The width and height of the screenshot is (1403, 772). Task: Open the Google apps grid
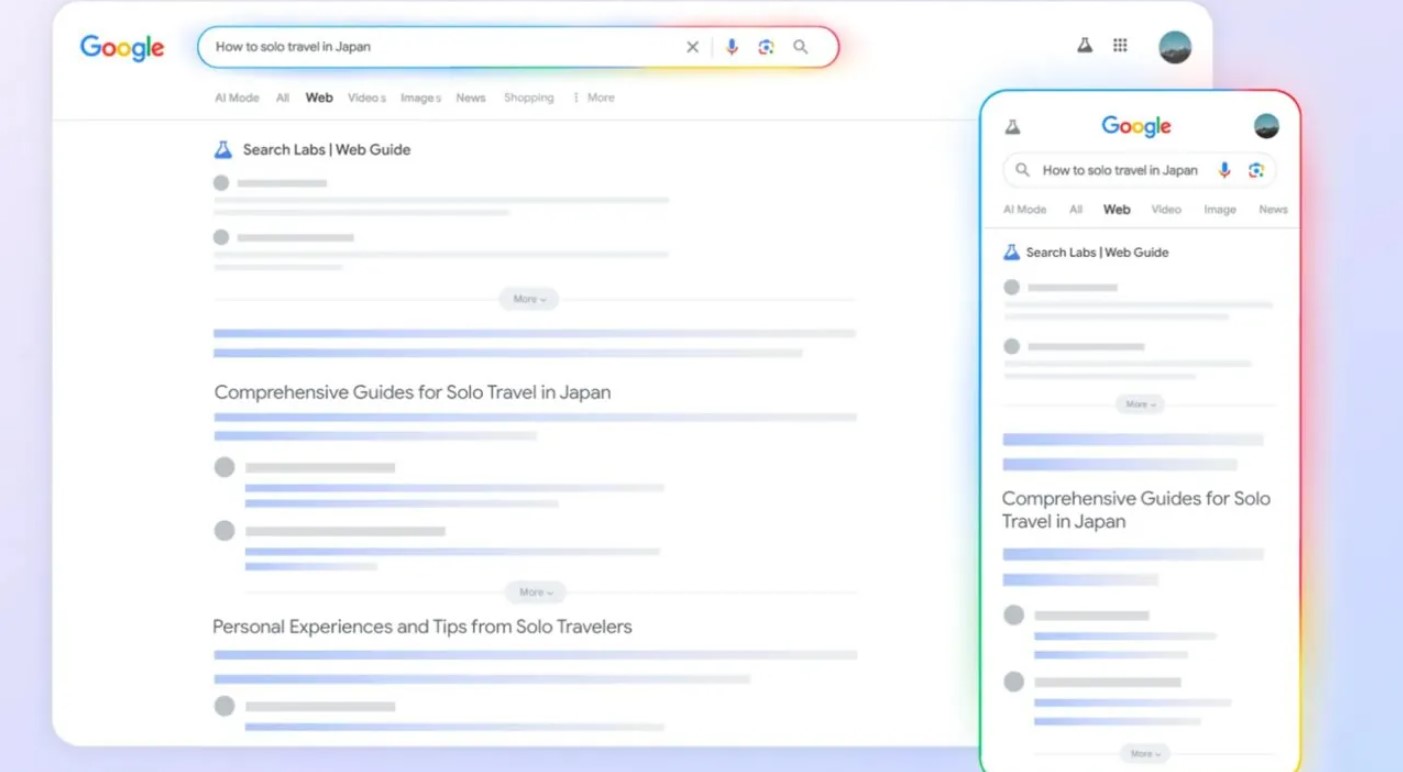1120,45
